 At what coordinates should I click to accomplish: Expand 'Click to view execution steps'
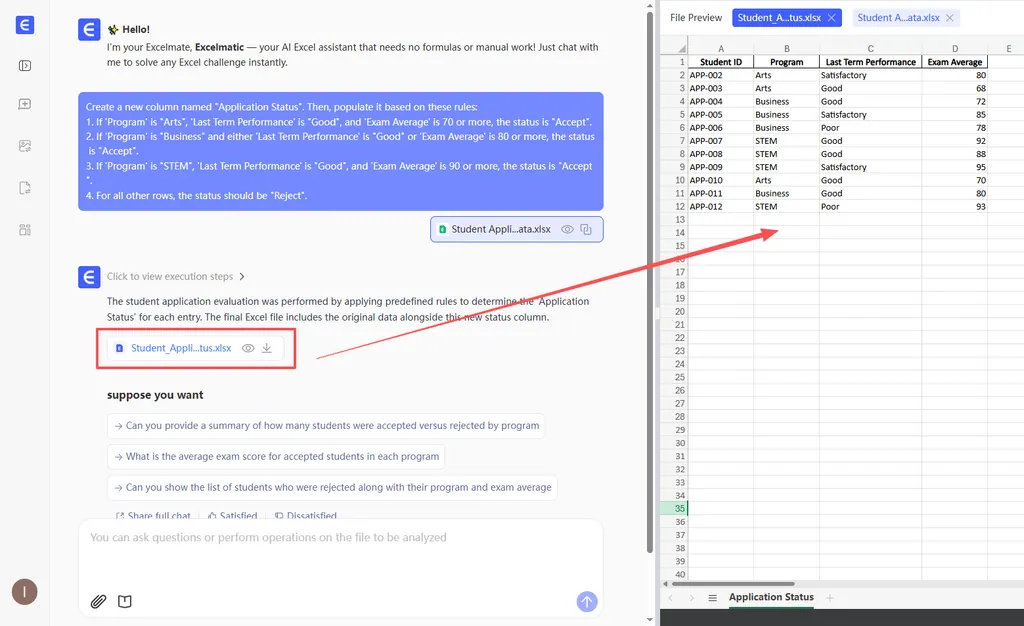click(176, 277)
